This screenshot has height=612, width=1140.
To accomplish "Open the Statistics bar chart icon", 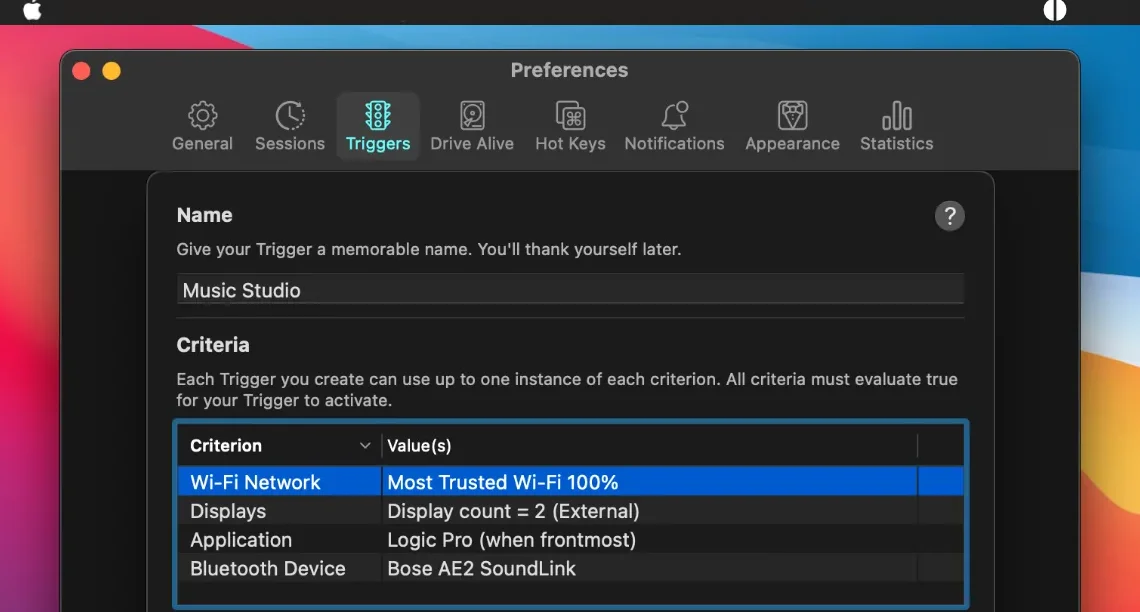I will tap(896, 116).
